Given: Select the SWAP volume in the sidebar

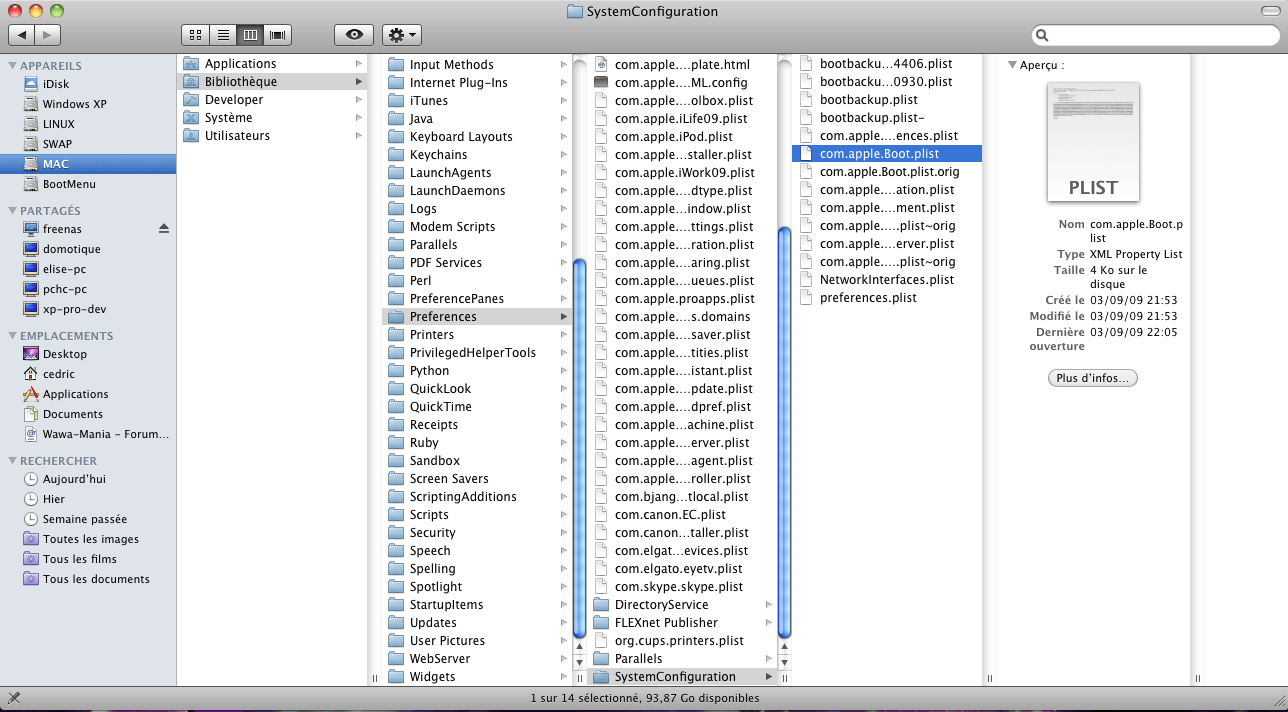Looking at the screenshot, I should click(57, 144).
